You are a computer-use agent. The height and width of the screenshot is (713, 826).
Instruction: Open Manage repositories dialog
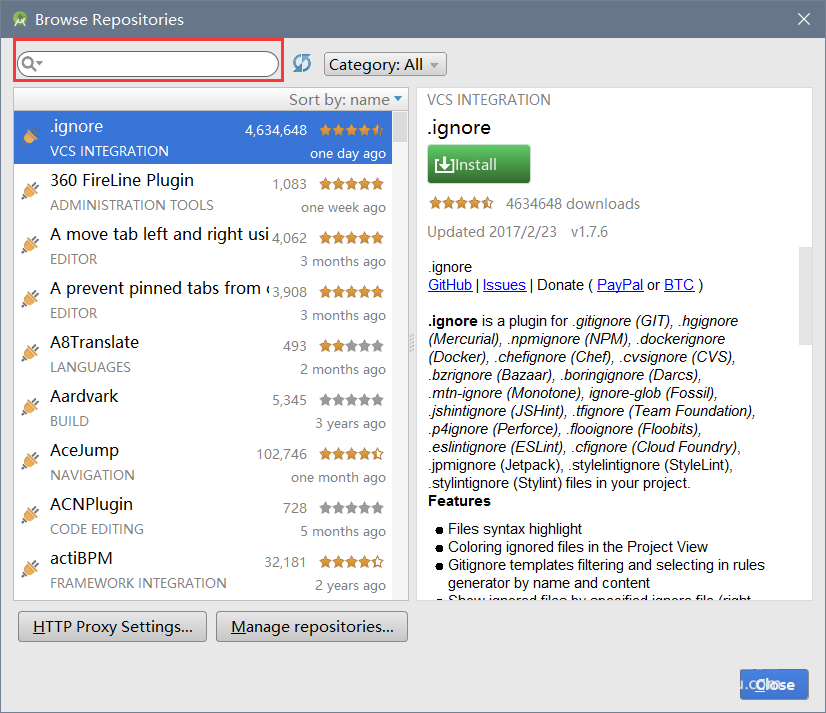[x=312, y=627]
